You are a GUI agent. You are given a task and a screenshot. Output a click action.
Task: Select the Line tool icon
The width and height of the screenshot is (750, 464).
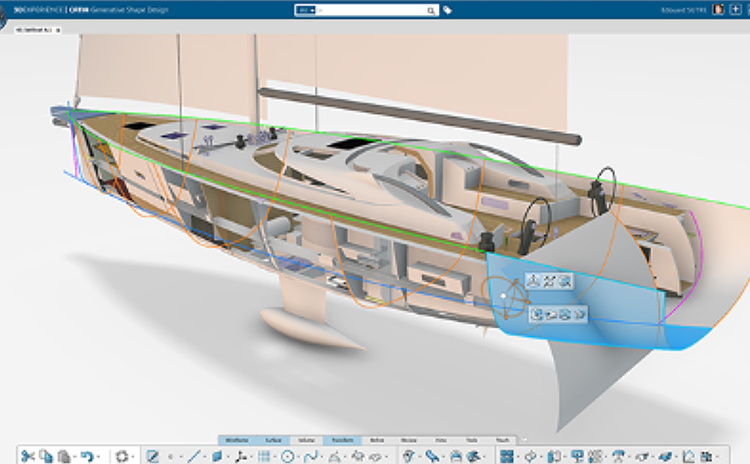click(195, 456)
